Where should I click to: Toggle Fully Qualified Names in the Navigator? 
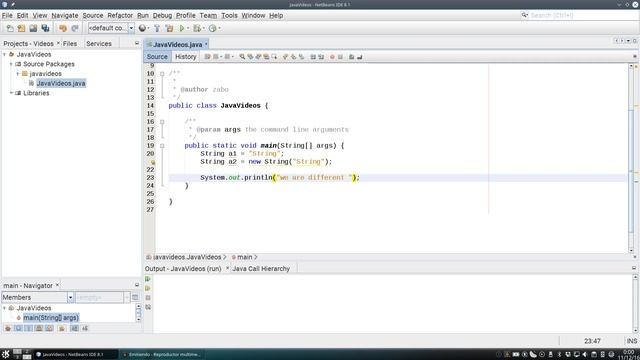click(x=62, y=328)
